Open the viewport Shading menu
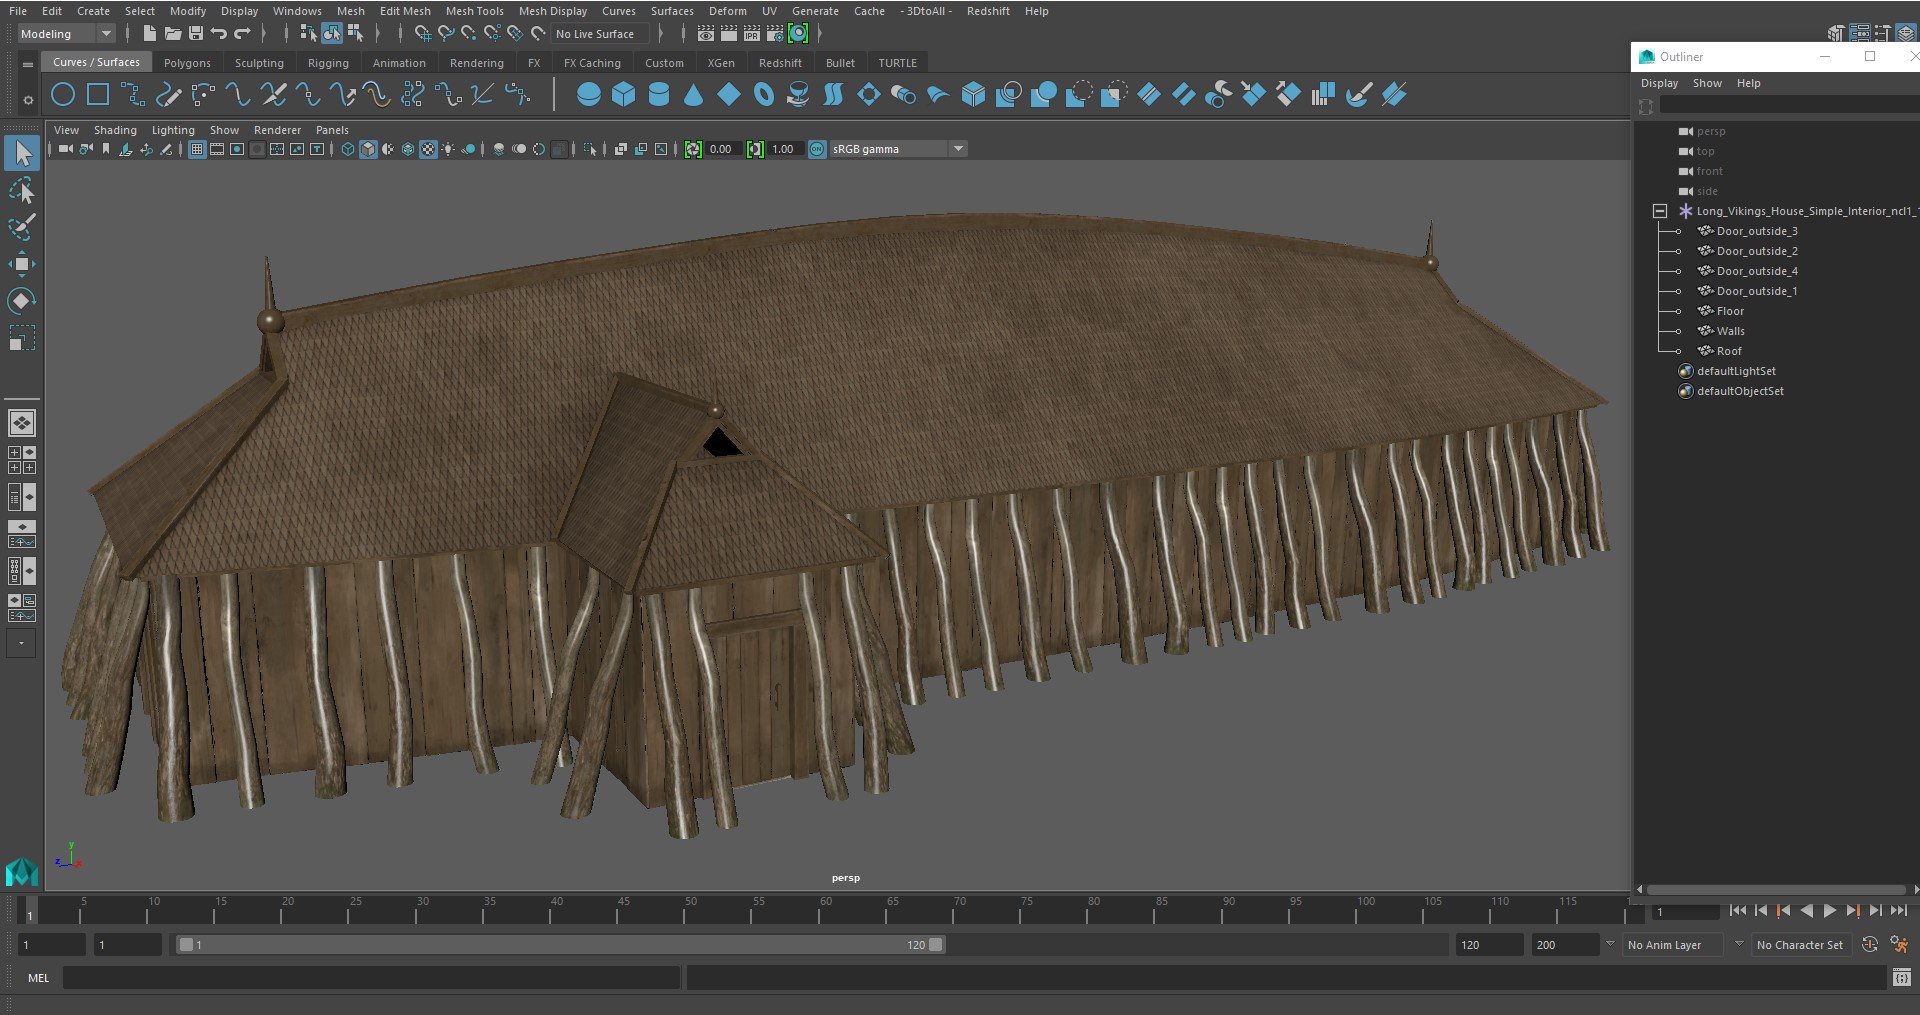Viewport: 1920px width, 1015px height. click(x=115, y=130)
